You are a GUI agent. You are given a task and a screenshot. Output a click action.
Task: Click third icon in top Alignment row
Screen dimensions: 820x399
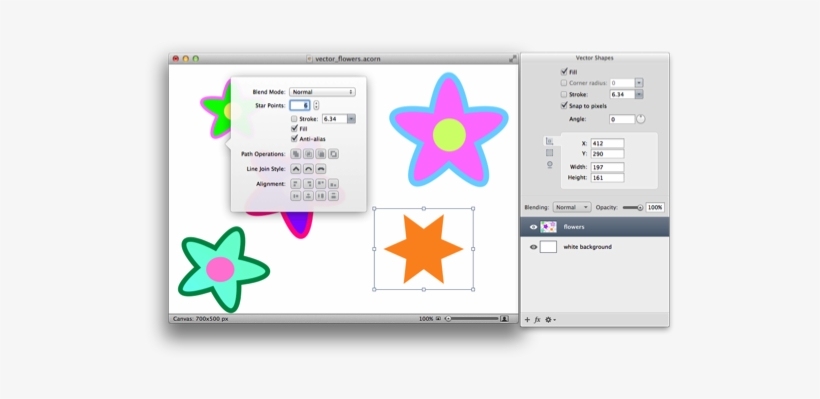click(321, 184)
